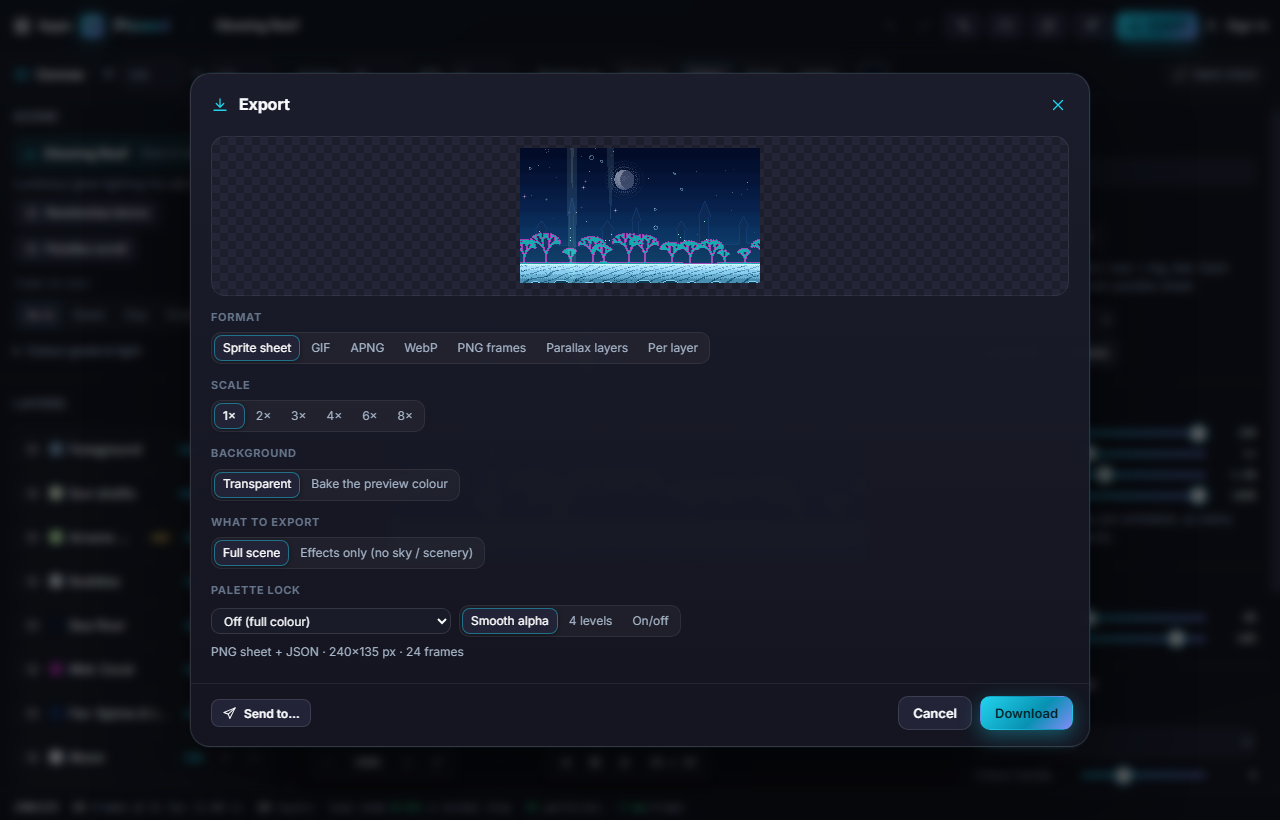This screenshot has height=820, width=1280.
Task: Pick 6× export scale
Action: click(x=369, y=416)
